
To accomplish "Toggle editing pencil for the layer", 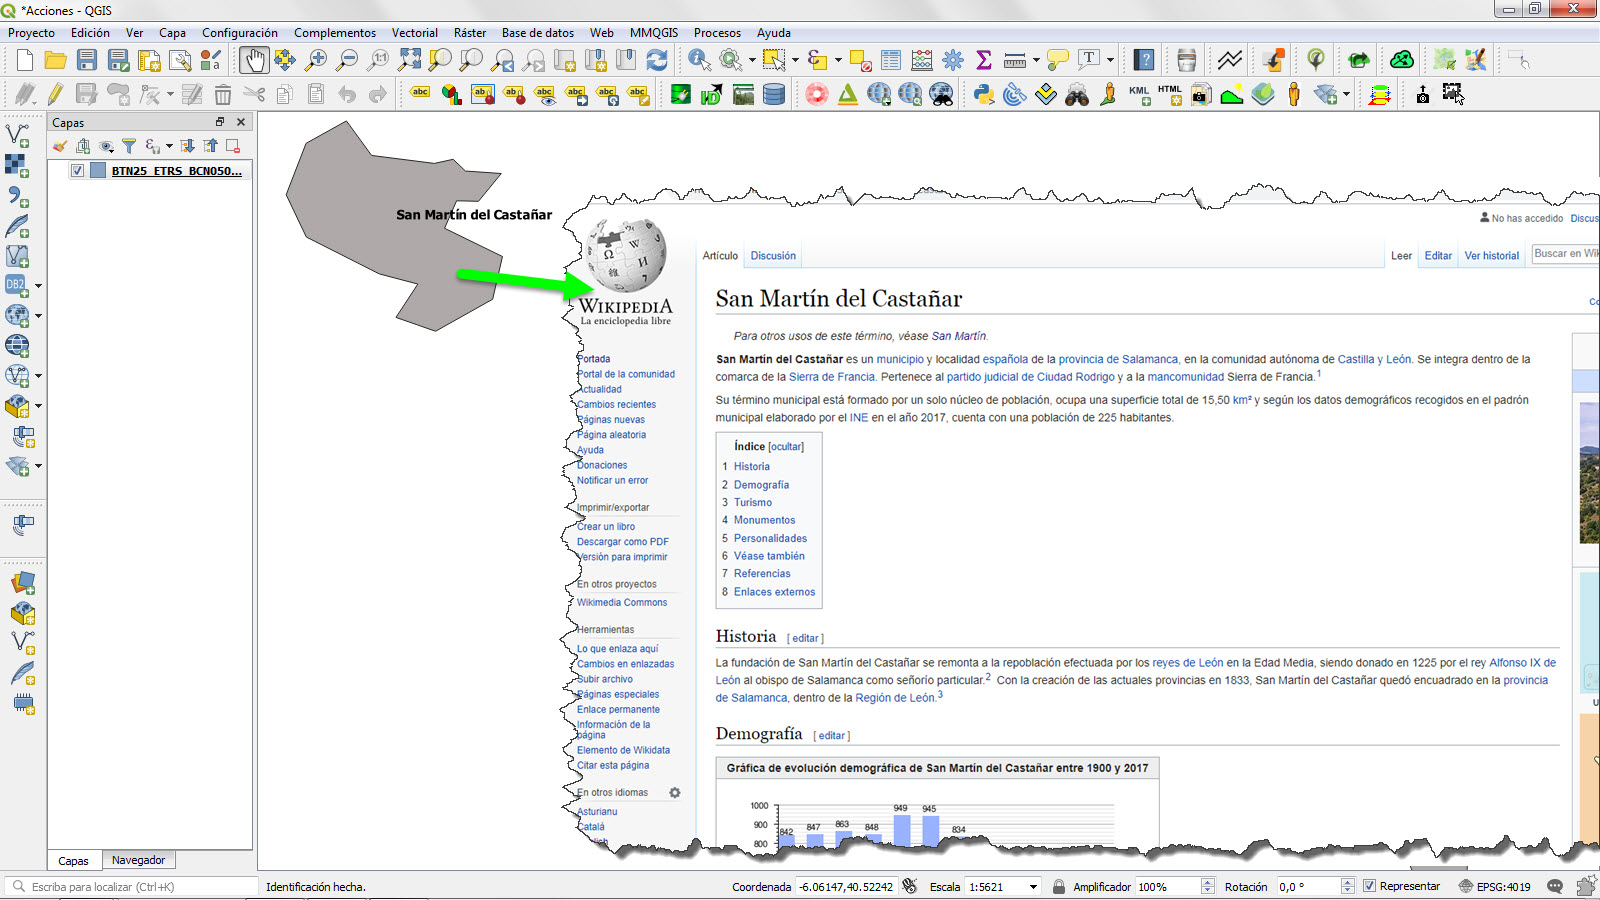I will tap(55, 95).
